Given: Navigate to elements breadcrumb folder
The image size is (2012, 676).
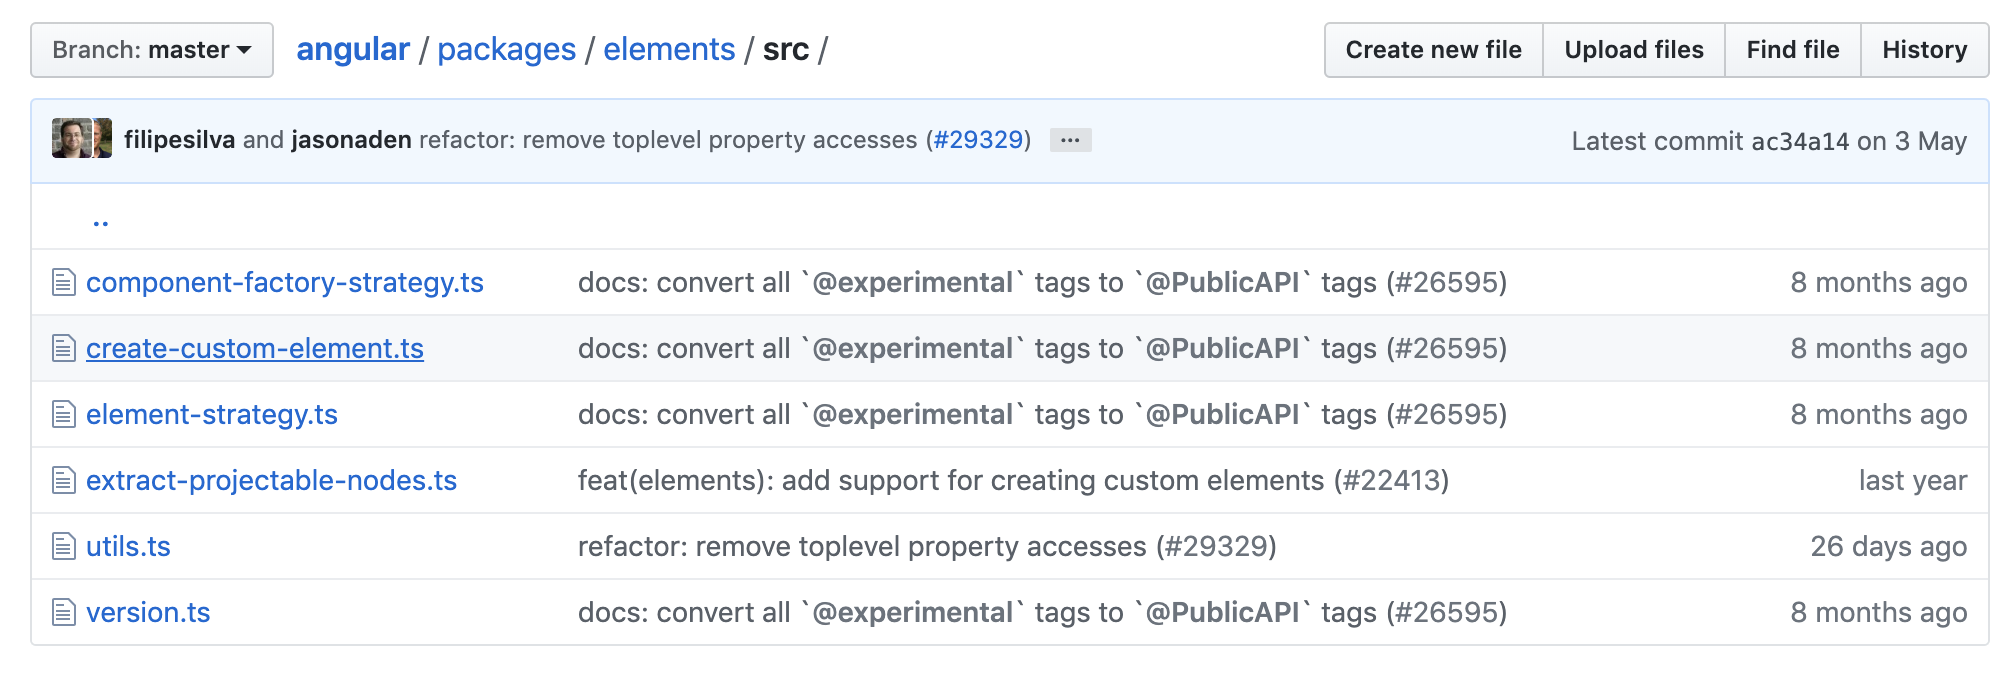Looking at the screenshot, I should click(x=669, y=50).
